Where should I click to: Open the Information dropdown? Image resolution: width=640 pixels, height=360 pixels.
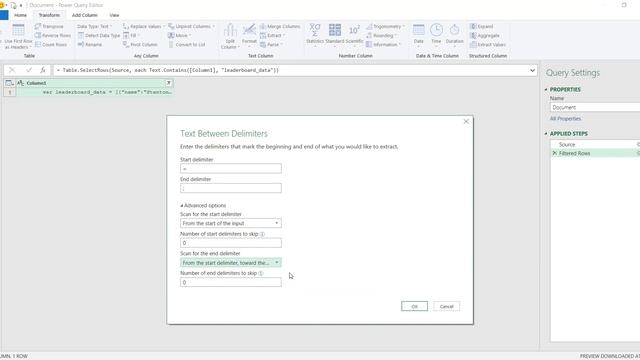tap(384, 44)
